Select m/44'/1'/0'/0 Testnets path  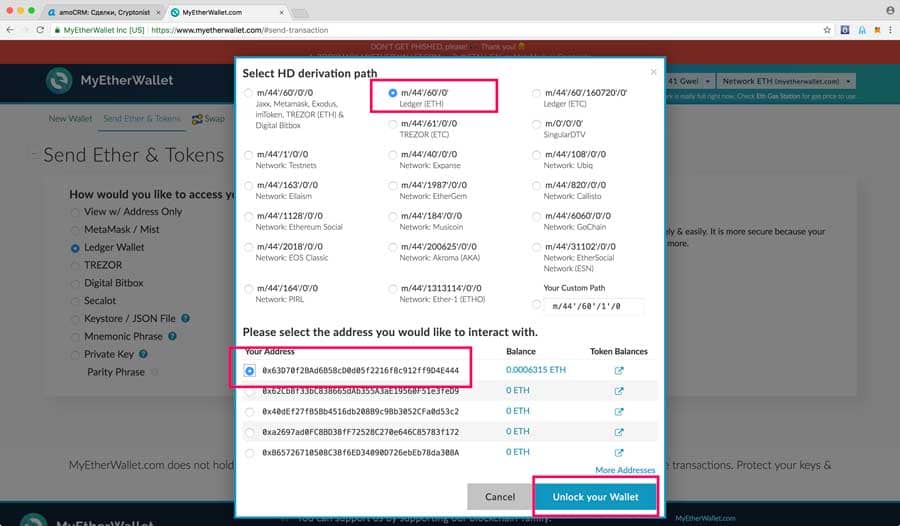248,154
